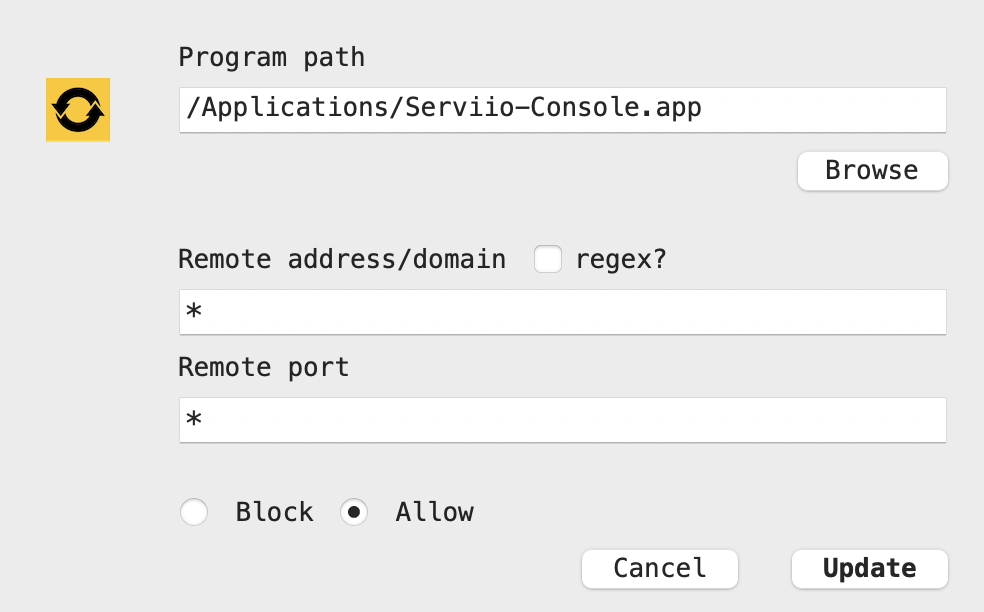This screenshot has width=984, height=612.
Task: Click Update to save the rule
Action: coord(869,569)
